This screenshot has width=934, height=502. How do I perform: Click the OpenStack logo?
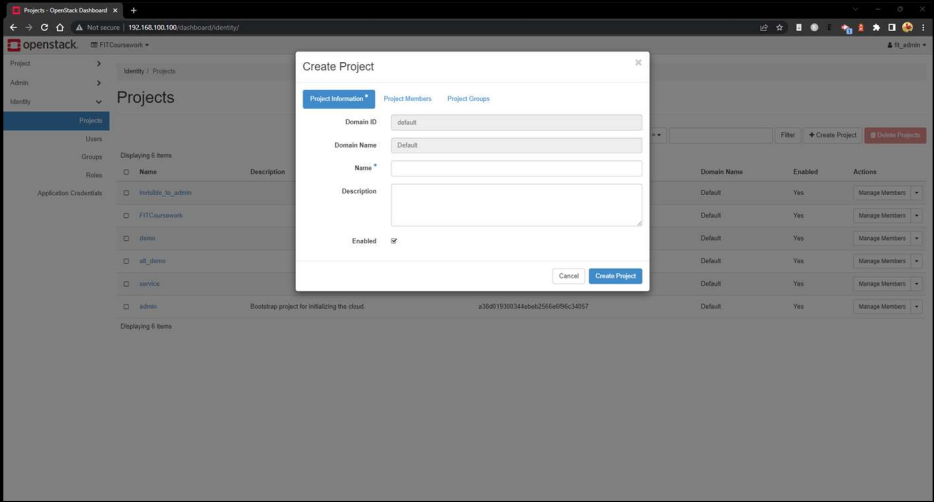click(x=43, y=45)
